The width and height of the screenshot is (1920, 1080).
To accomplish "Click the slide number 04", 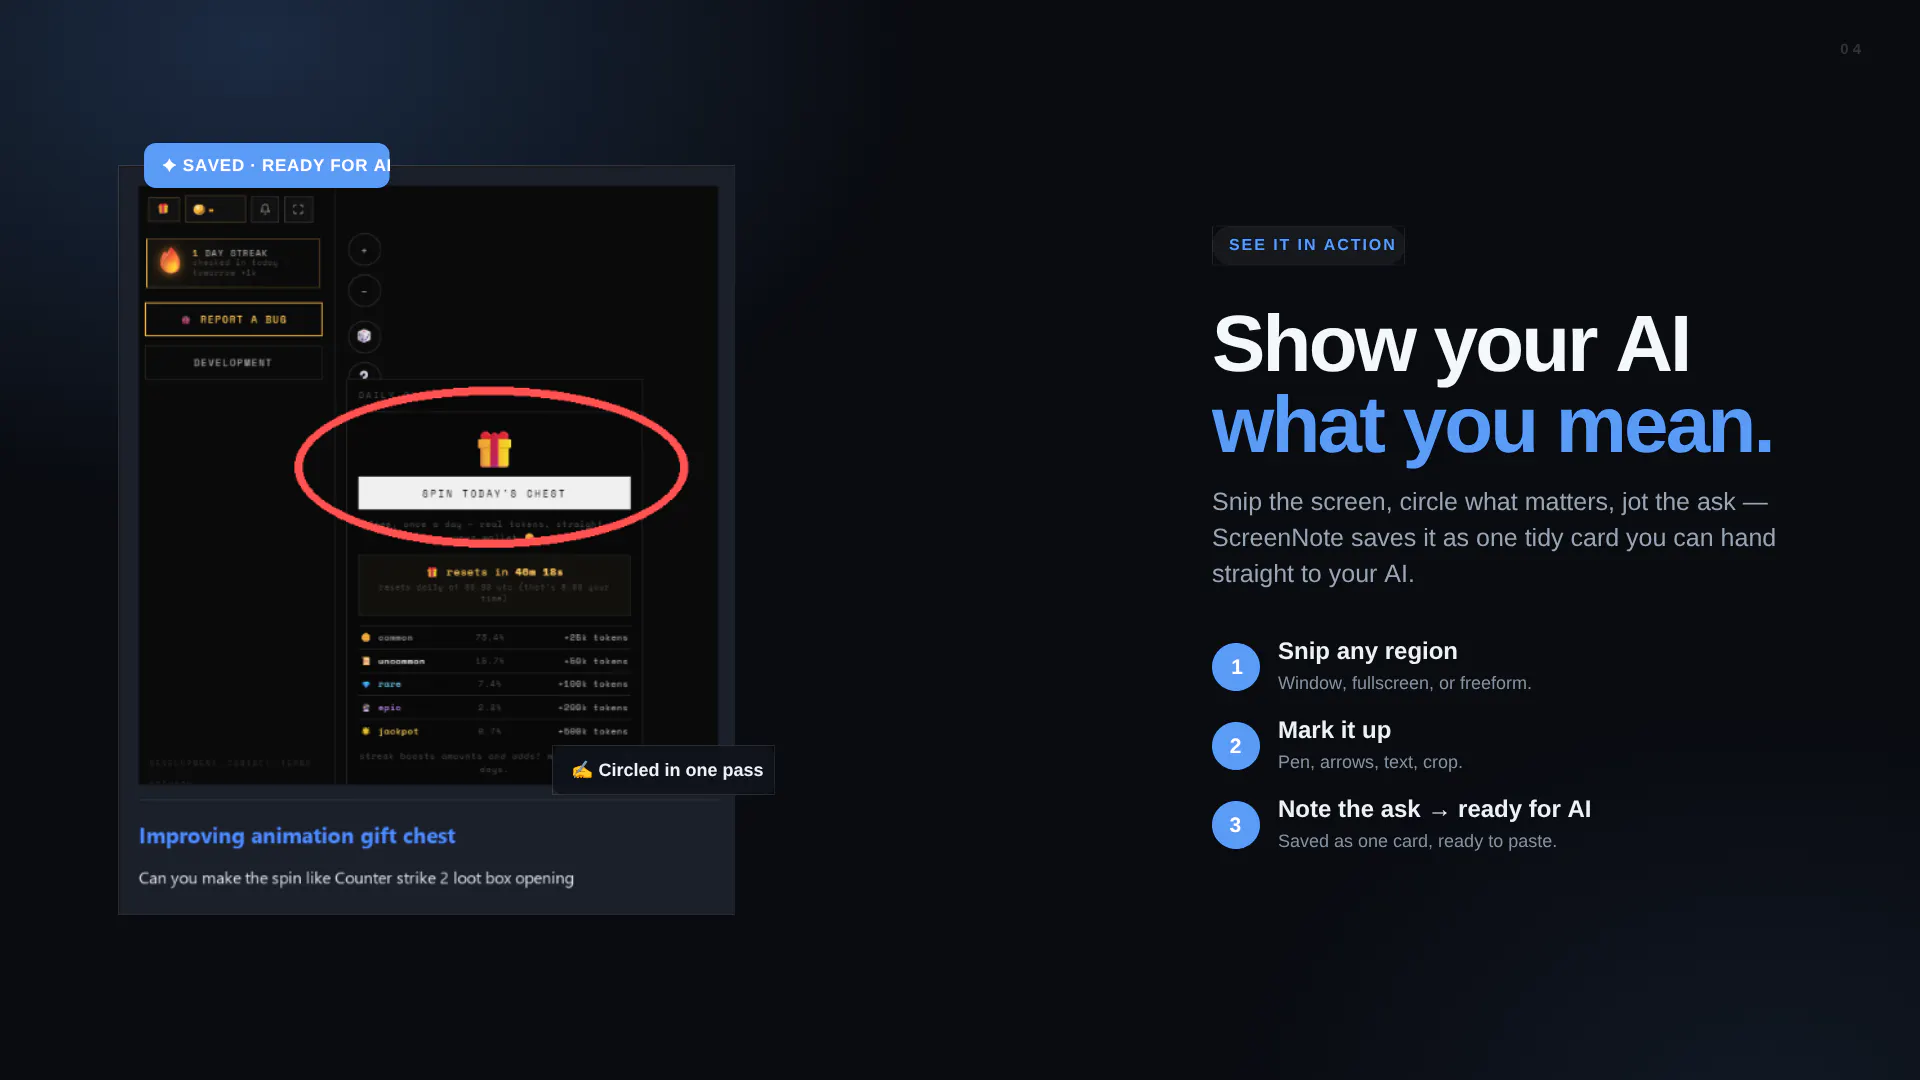I will (x=1851, y=49).
